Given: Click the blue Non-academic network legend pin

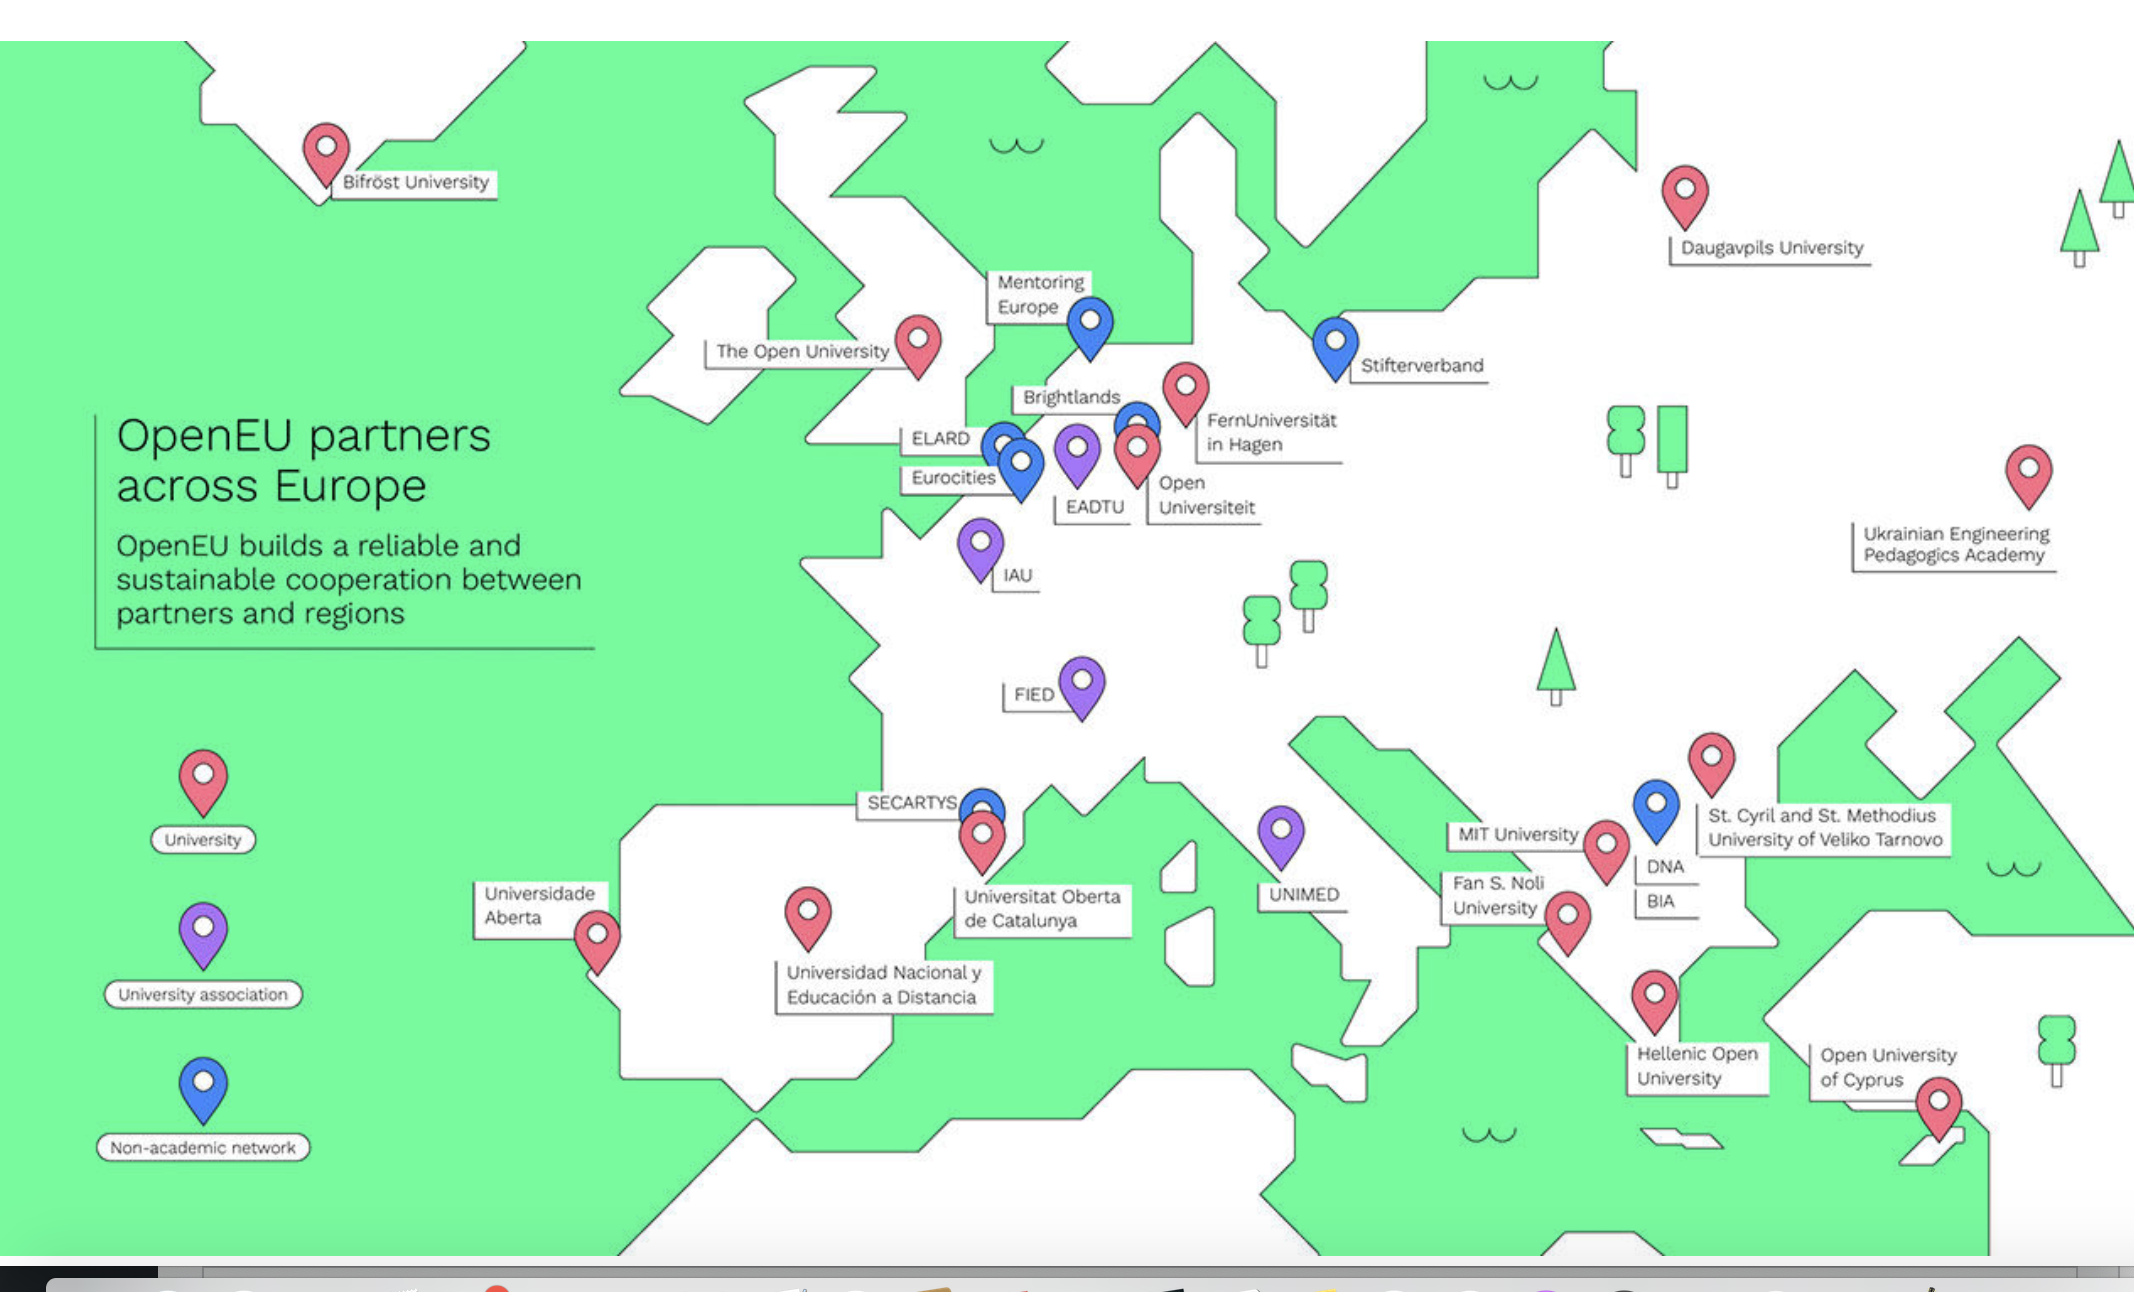Looking at the screenshot, I should point(203,1090).
